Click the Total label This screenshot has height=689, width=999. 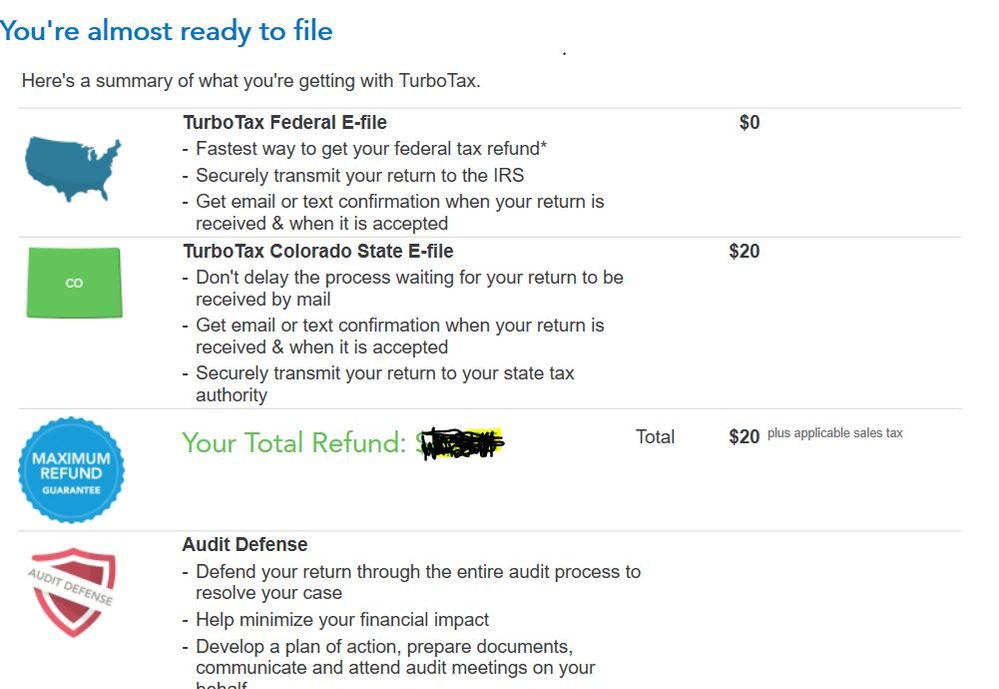655,437
